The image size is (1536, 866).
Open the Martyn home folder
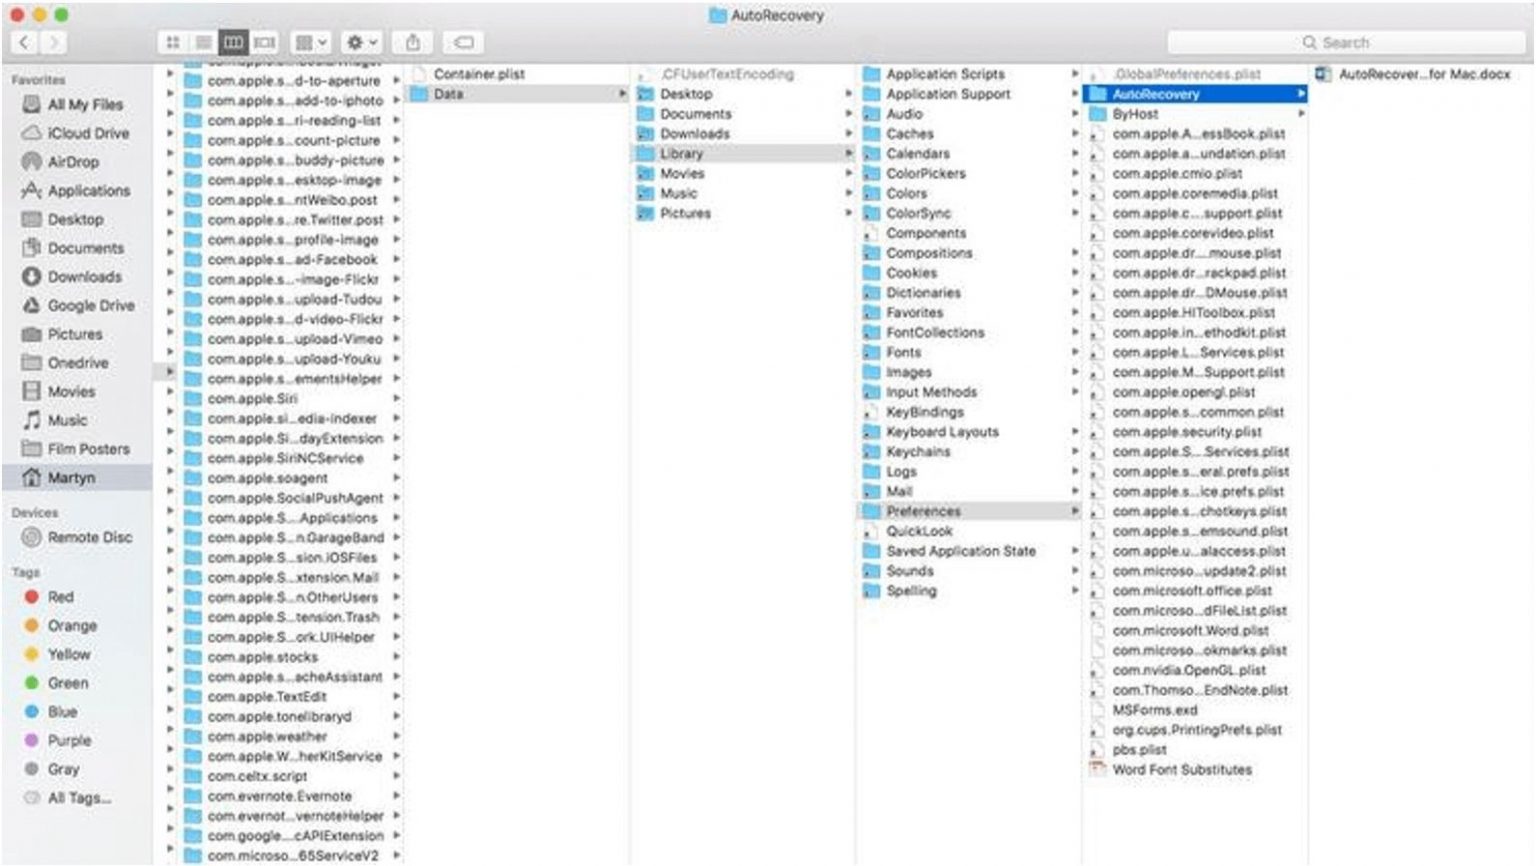coord(71,478)
